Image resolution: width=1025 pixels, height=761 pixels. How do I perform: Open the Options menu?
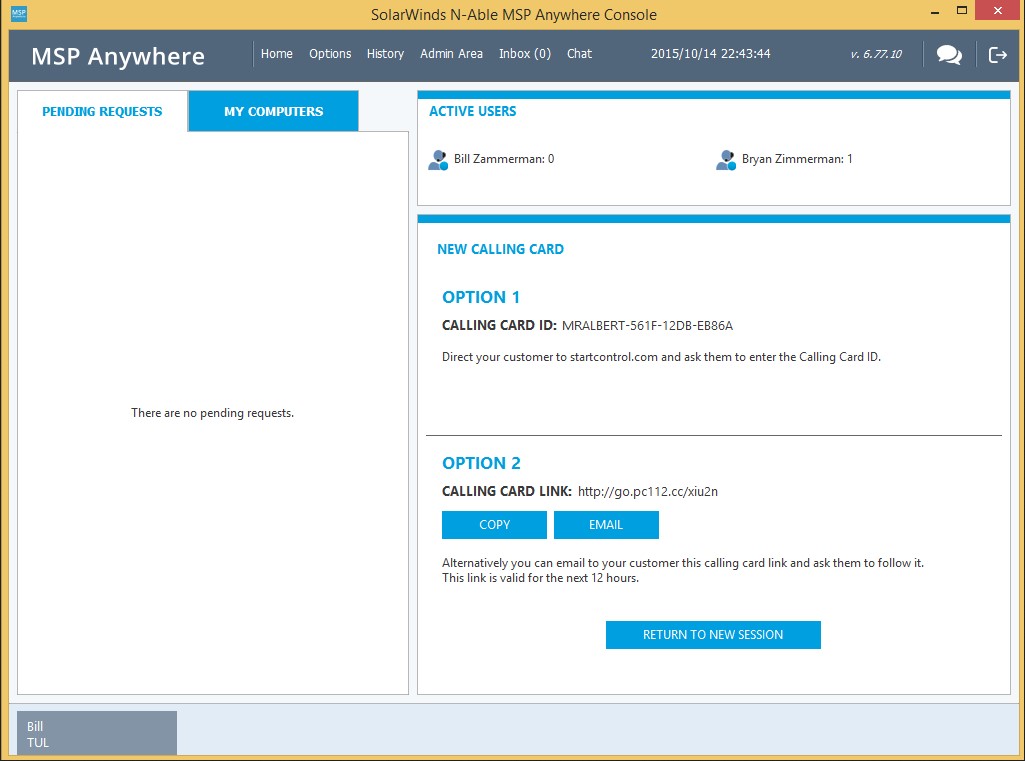tap(330, 54)
